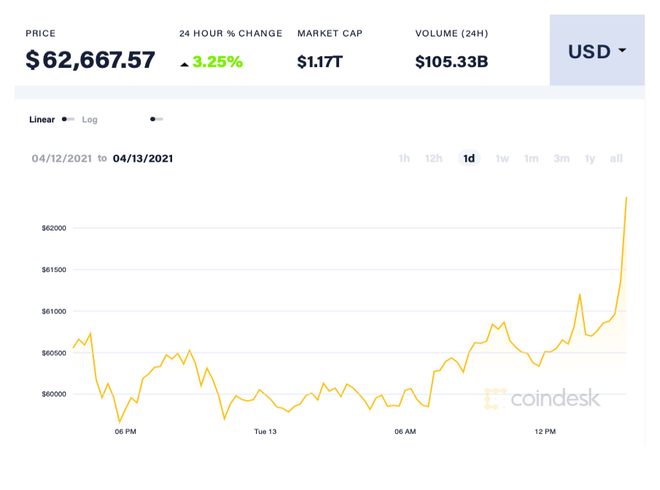The image size is (660, 490).
Task: Toggle the unlabeled switch right of Log
Action: pyautogui.click(x=156, y=119)
